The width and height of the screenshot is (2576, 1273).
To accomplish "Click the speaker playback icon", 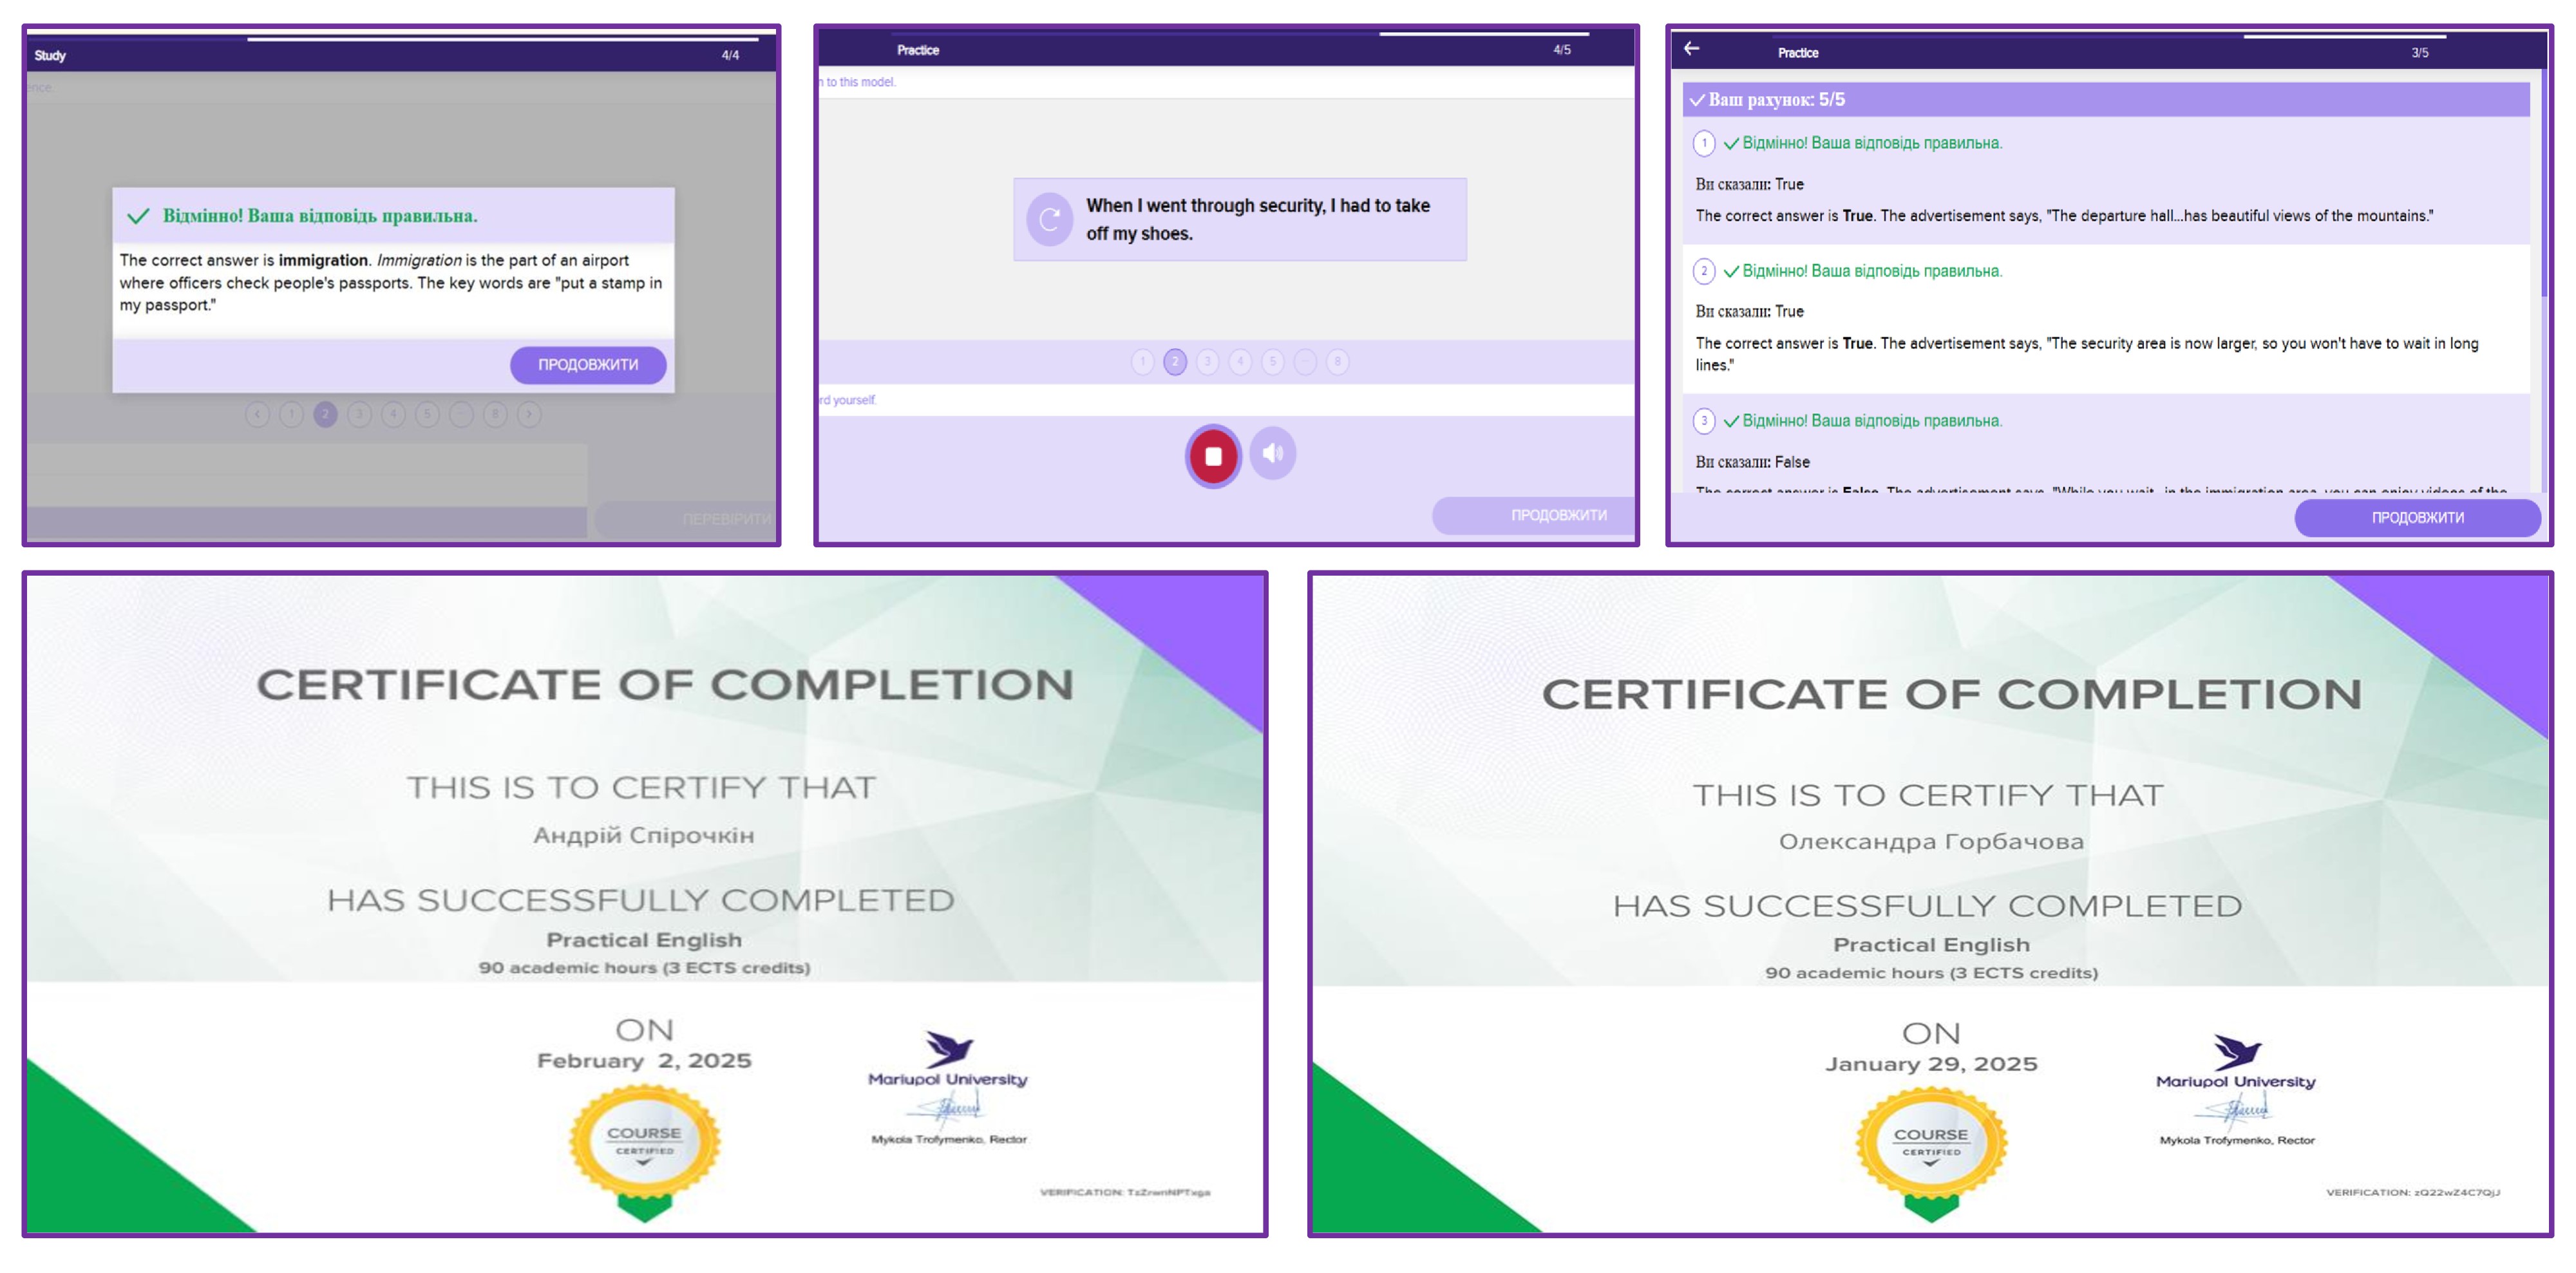I will [1272, 454].
